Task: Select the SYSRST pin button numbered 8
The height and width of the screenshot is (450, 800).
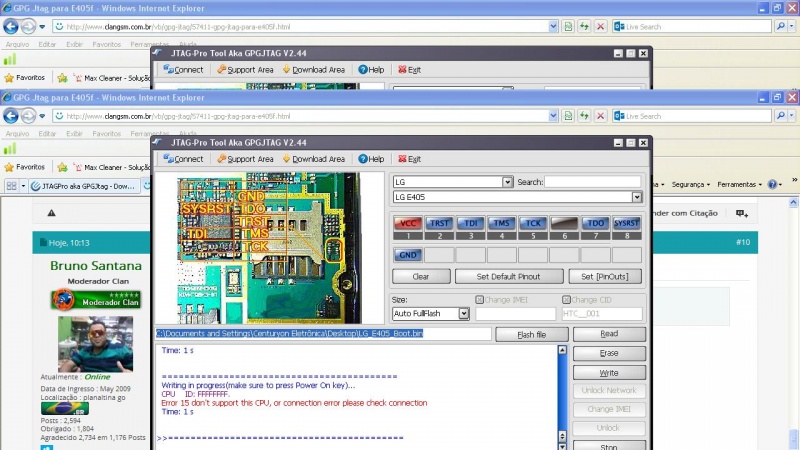Action: [627, 223]
